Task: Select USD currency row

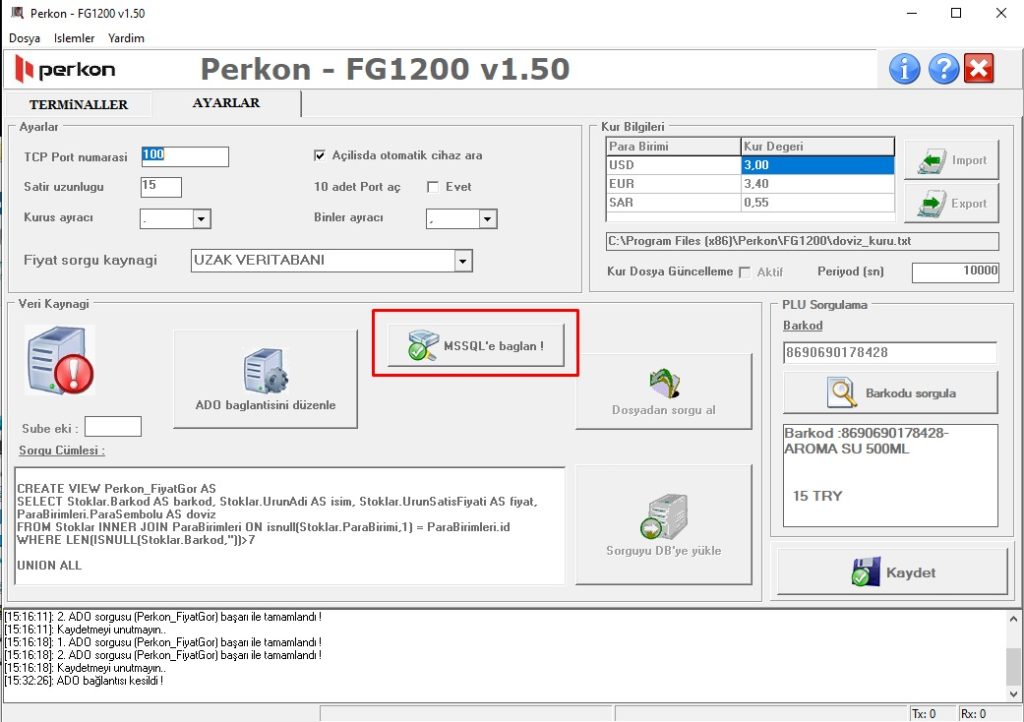Action: tap(750, 165)
